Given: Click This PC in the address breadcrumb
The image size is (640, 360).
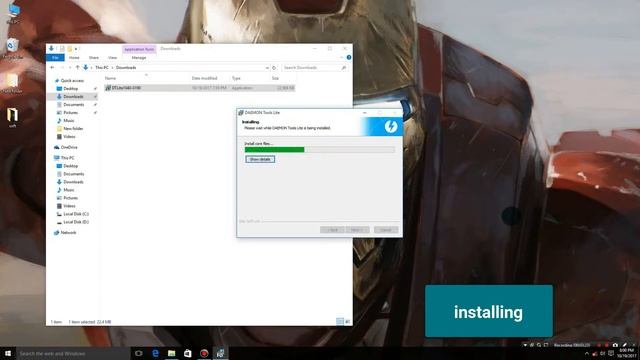Looking at the screenshot, I should coord(102,67).
